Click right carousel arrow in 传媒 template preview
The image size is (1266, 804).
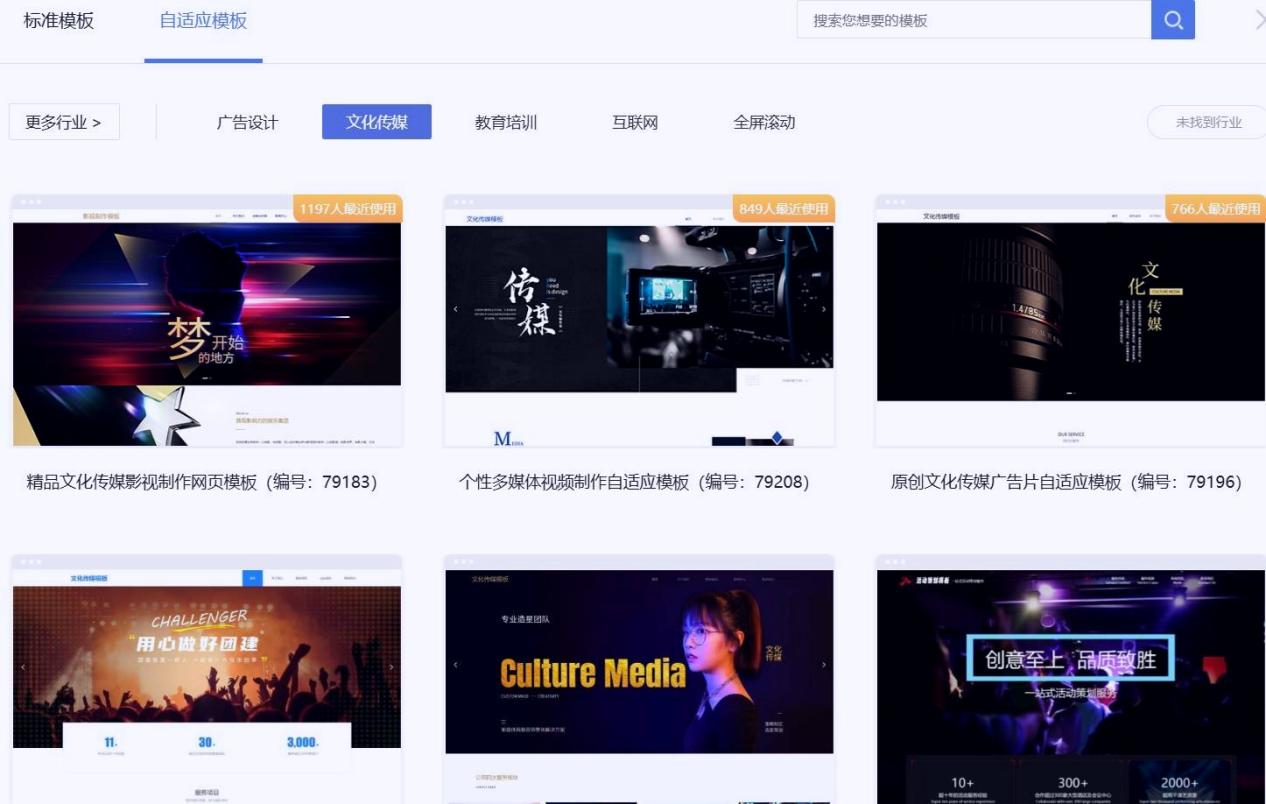pyautogui.click(x=824, y=309)
